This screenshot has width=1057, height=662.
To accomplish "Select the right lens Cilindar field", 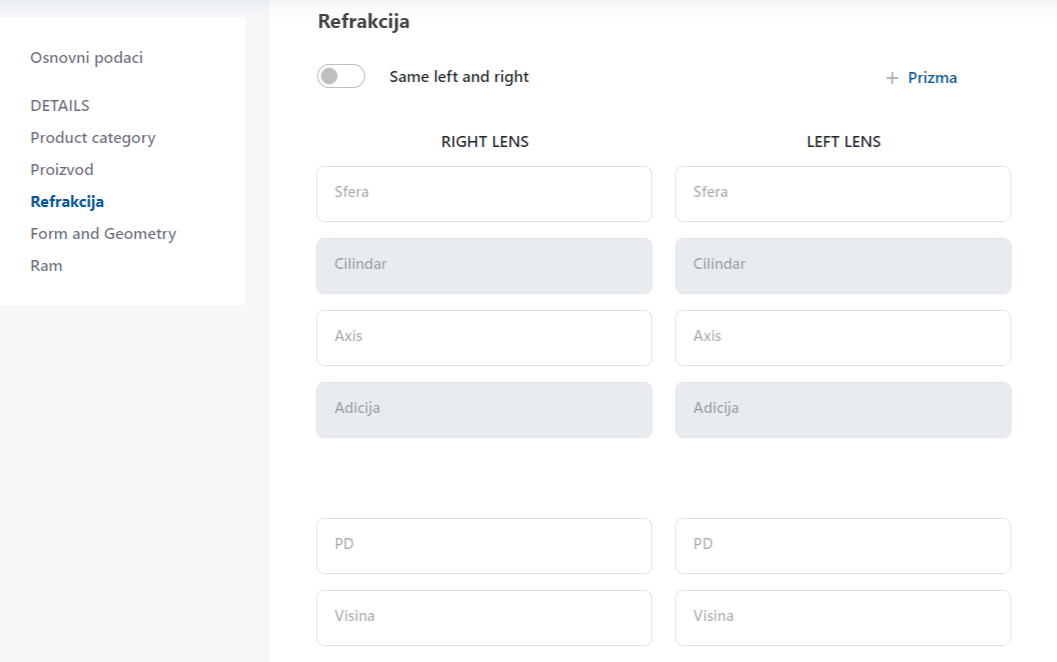I will point(484,266).
